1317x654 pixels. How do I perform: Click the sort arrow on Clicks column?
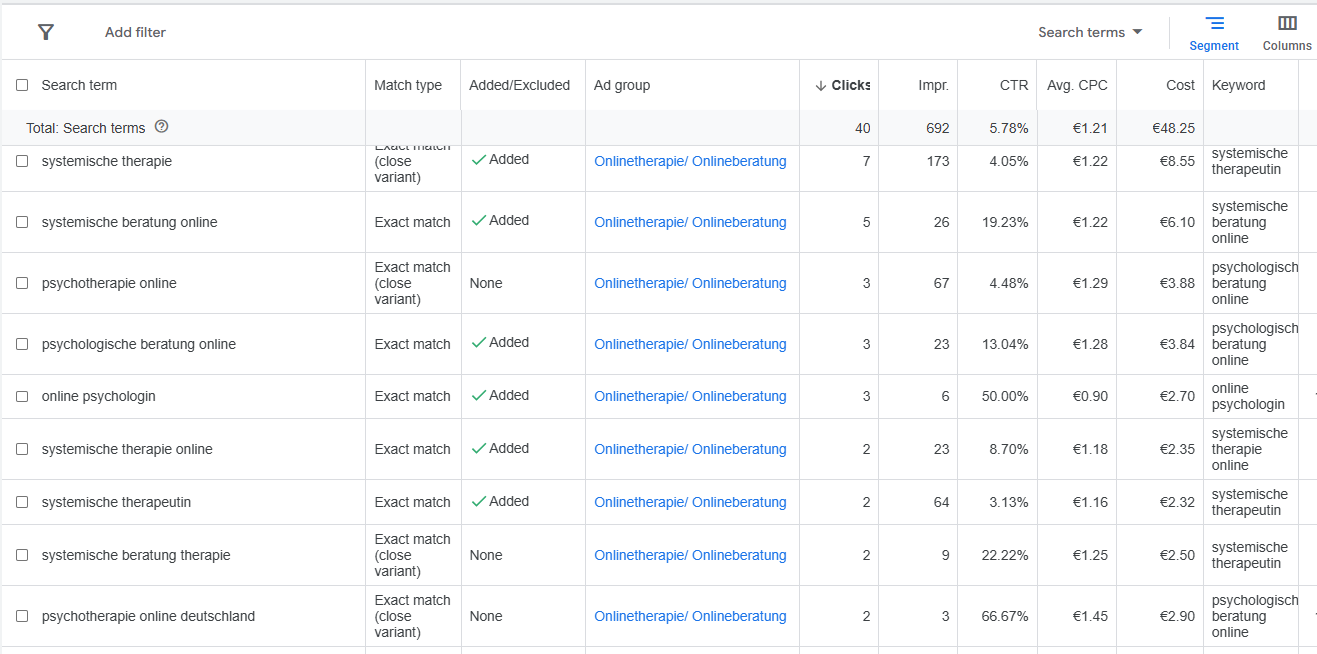click(x=821, y=85)
